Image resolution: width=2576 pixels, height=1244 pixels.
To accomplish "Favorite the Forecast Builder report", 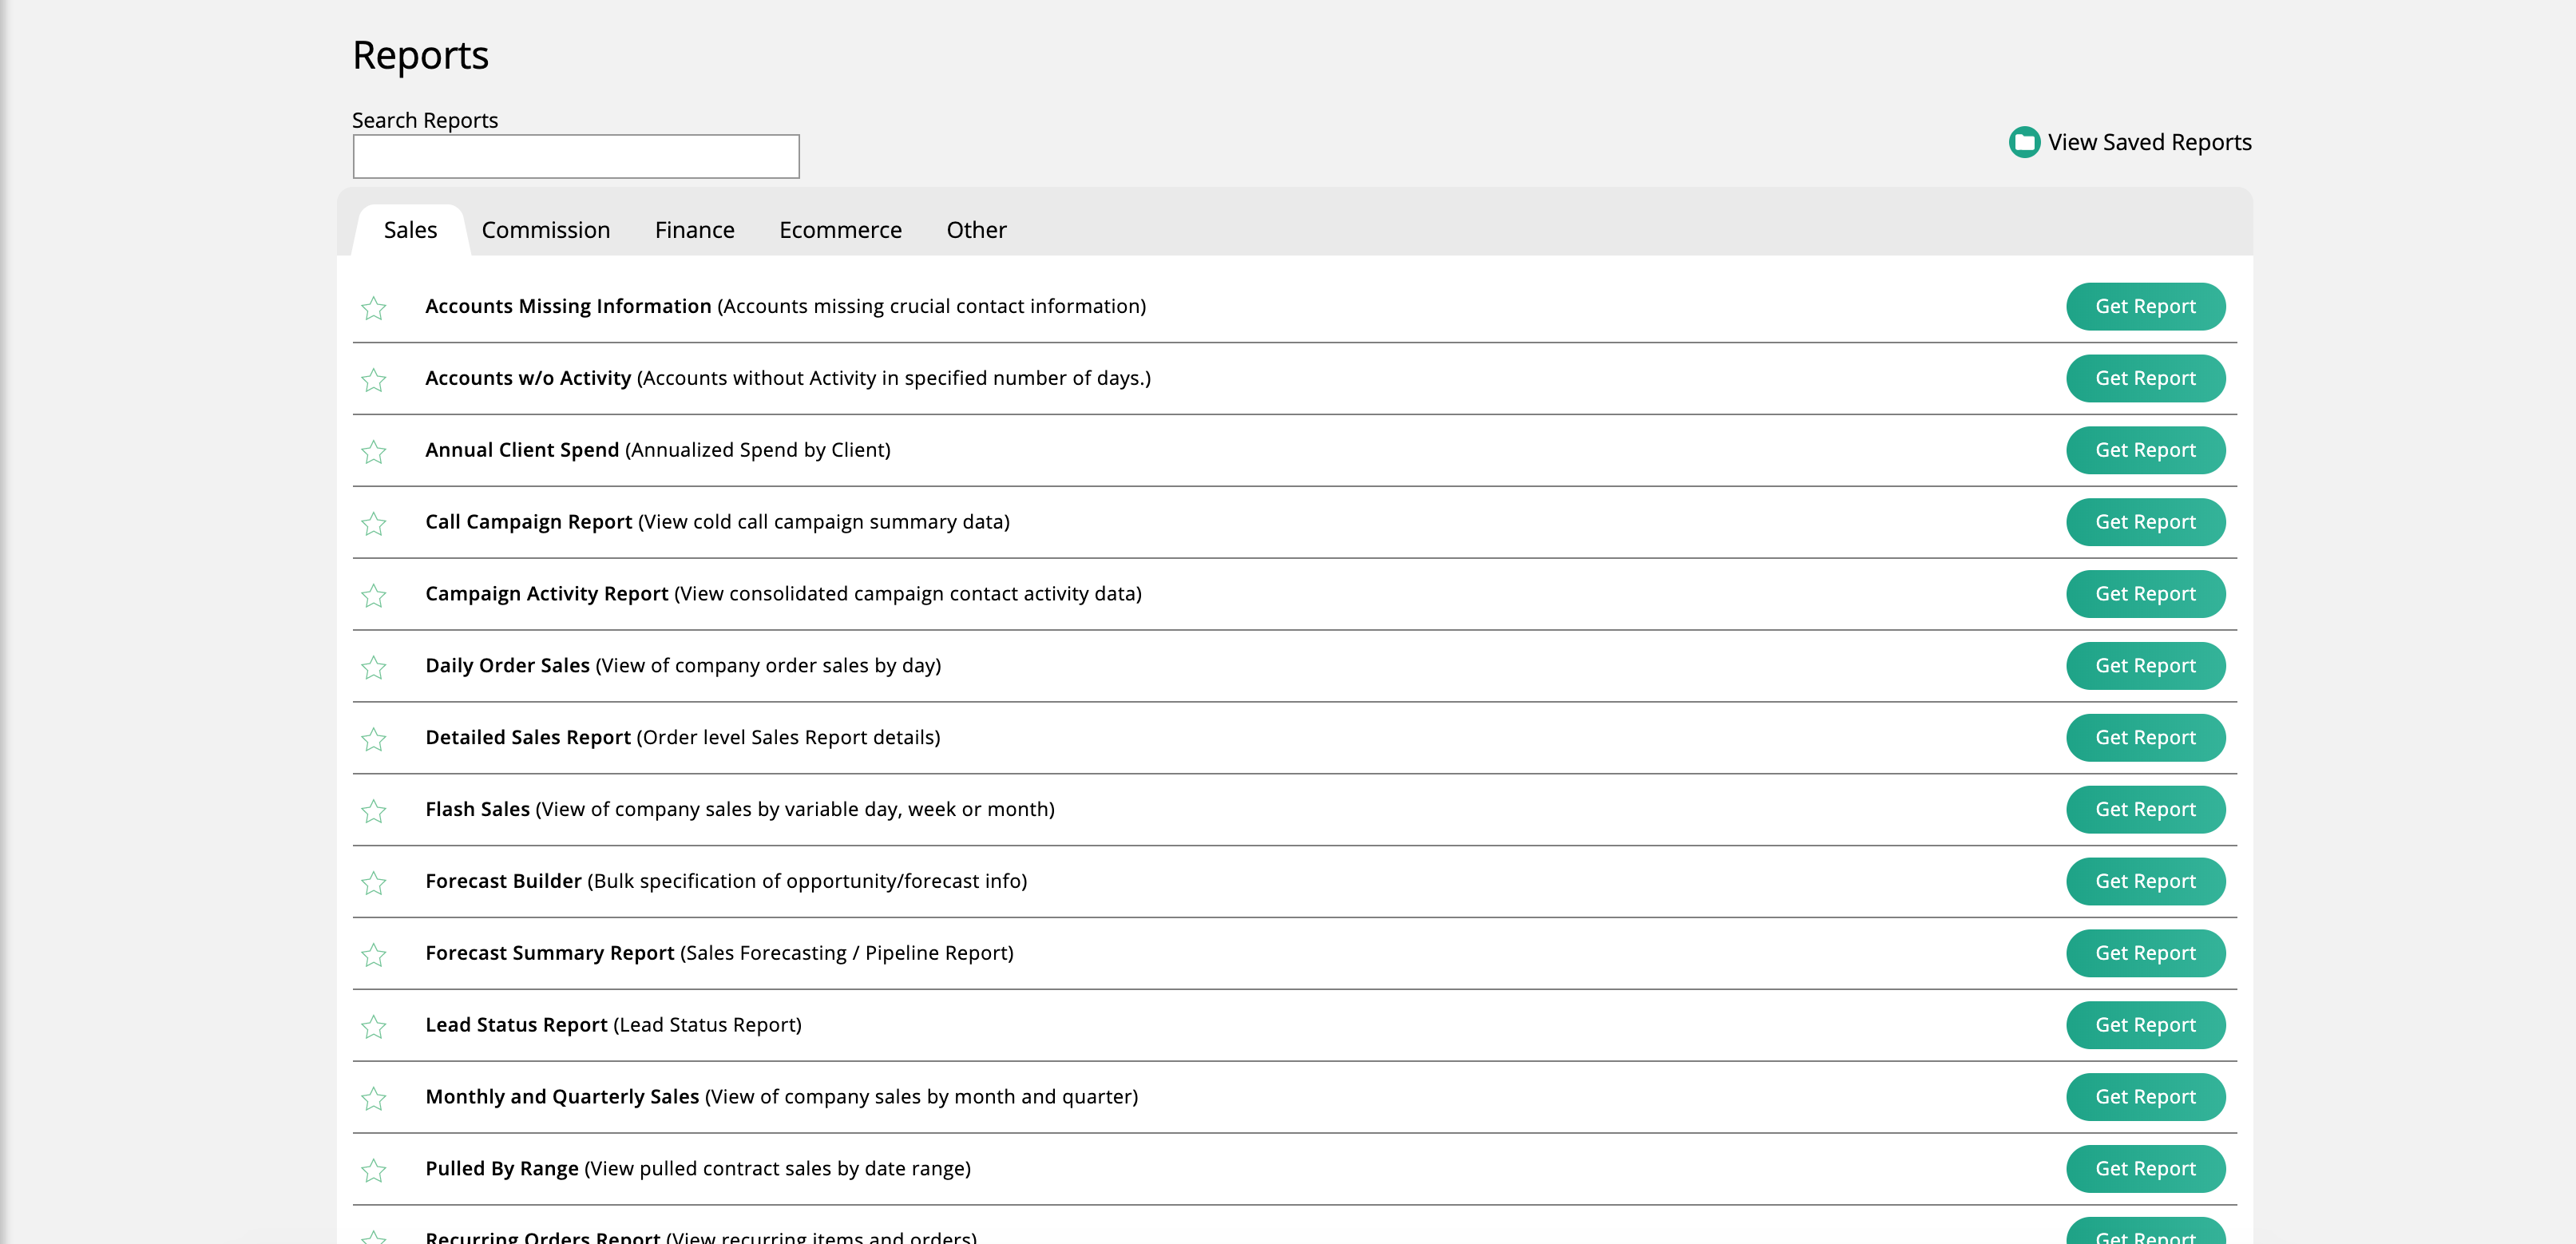I will coord(374,883).
